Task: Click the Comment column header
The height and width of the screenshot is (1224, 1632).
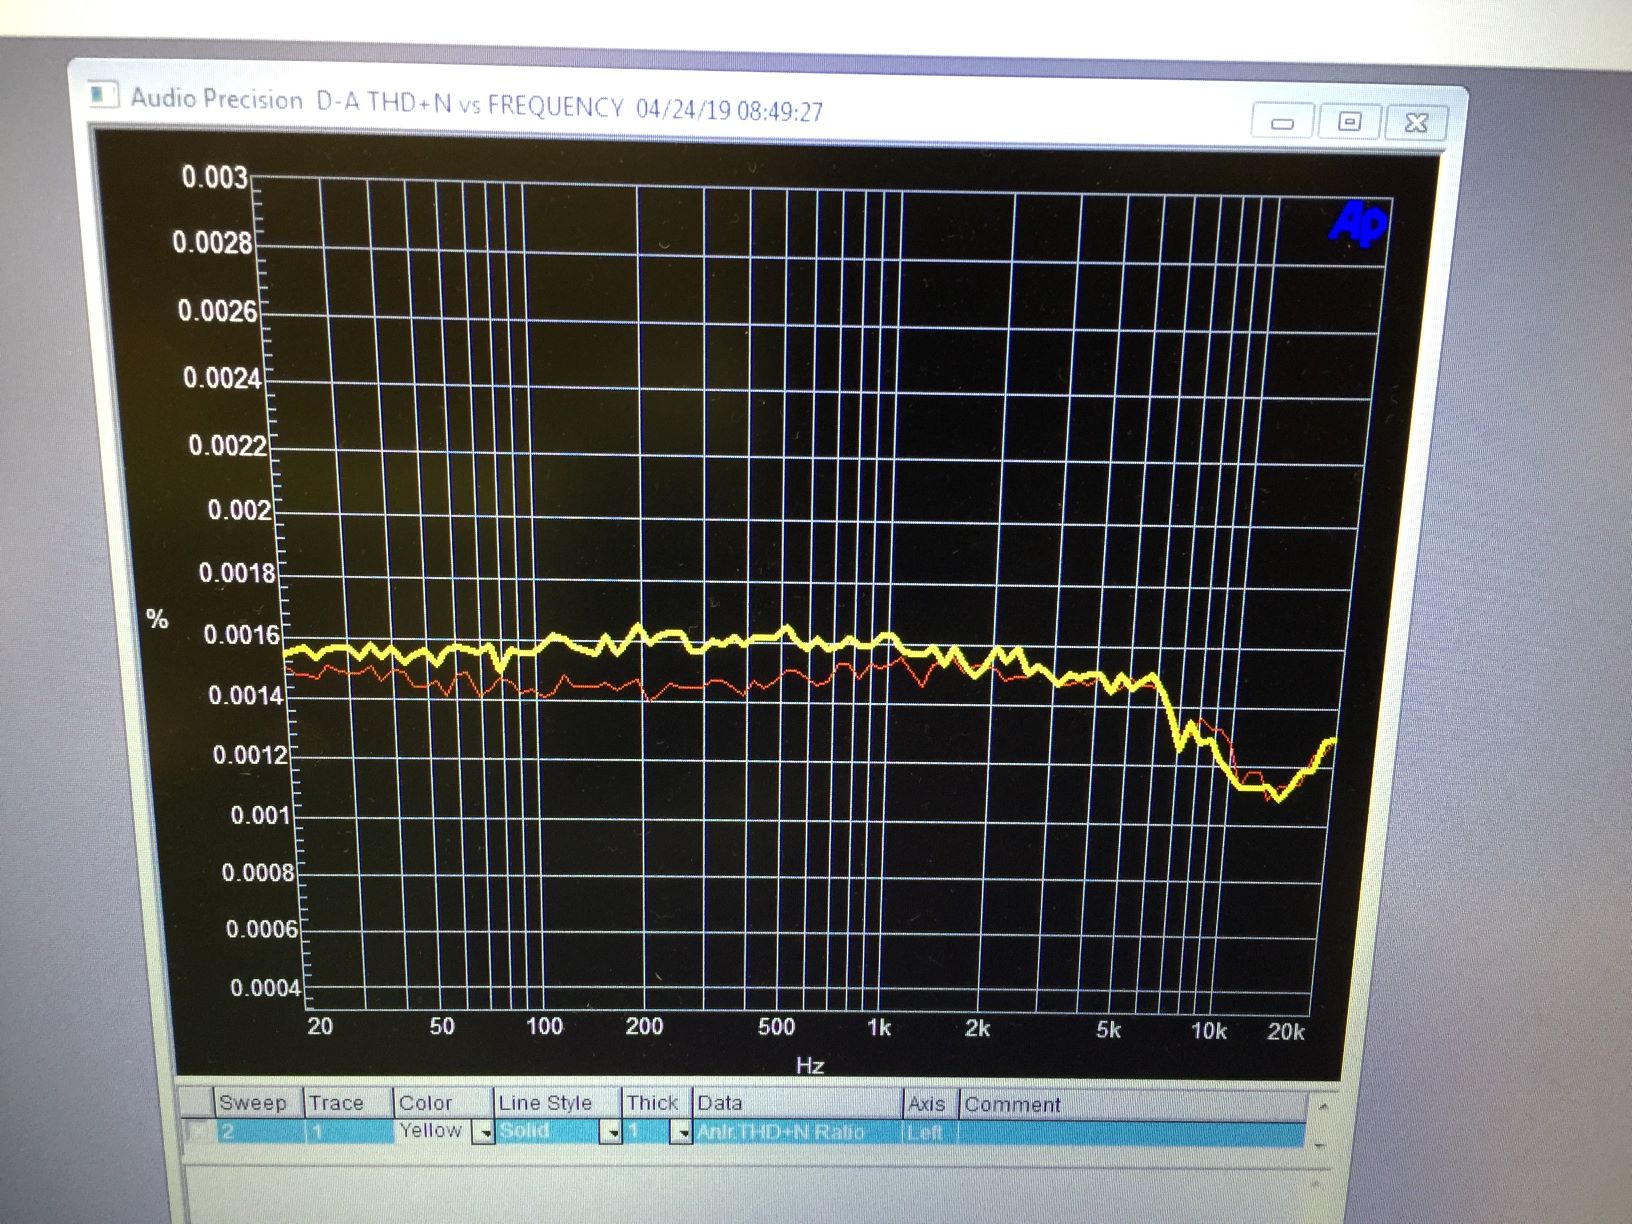Action: point(1133,1104)
